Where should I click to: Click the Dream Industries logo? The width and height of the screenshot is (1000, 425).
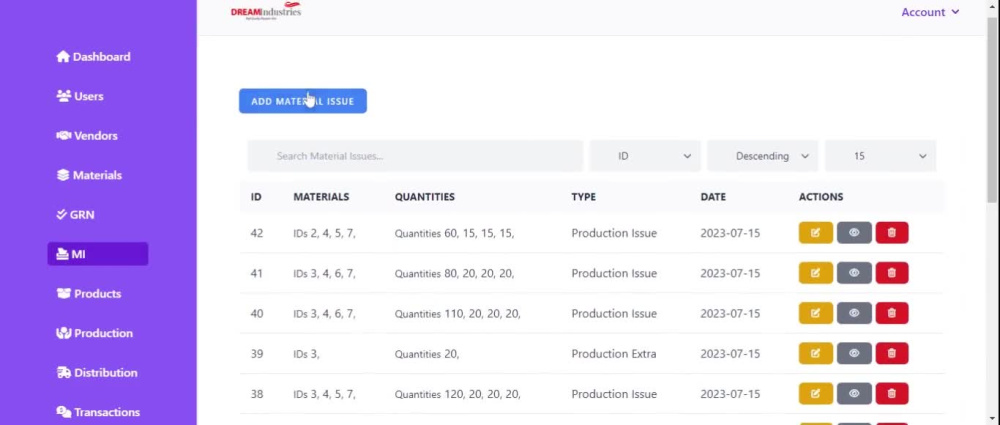pyautogui.click(x=265, y=11)
